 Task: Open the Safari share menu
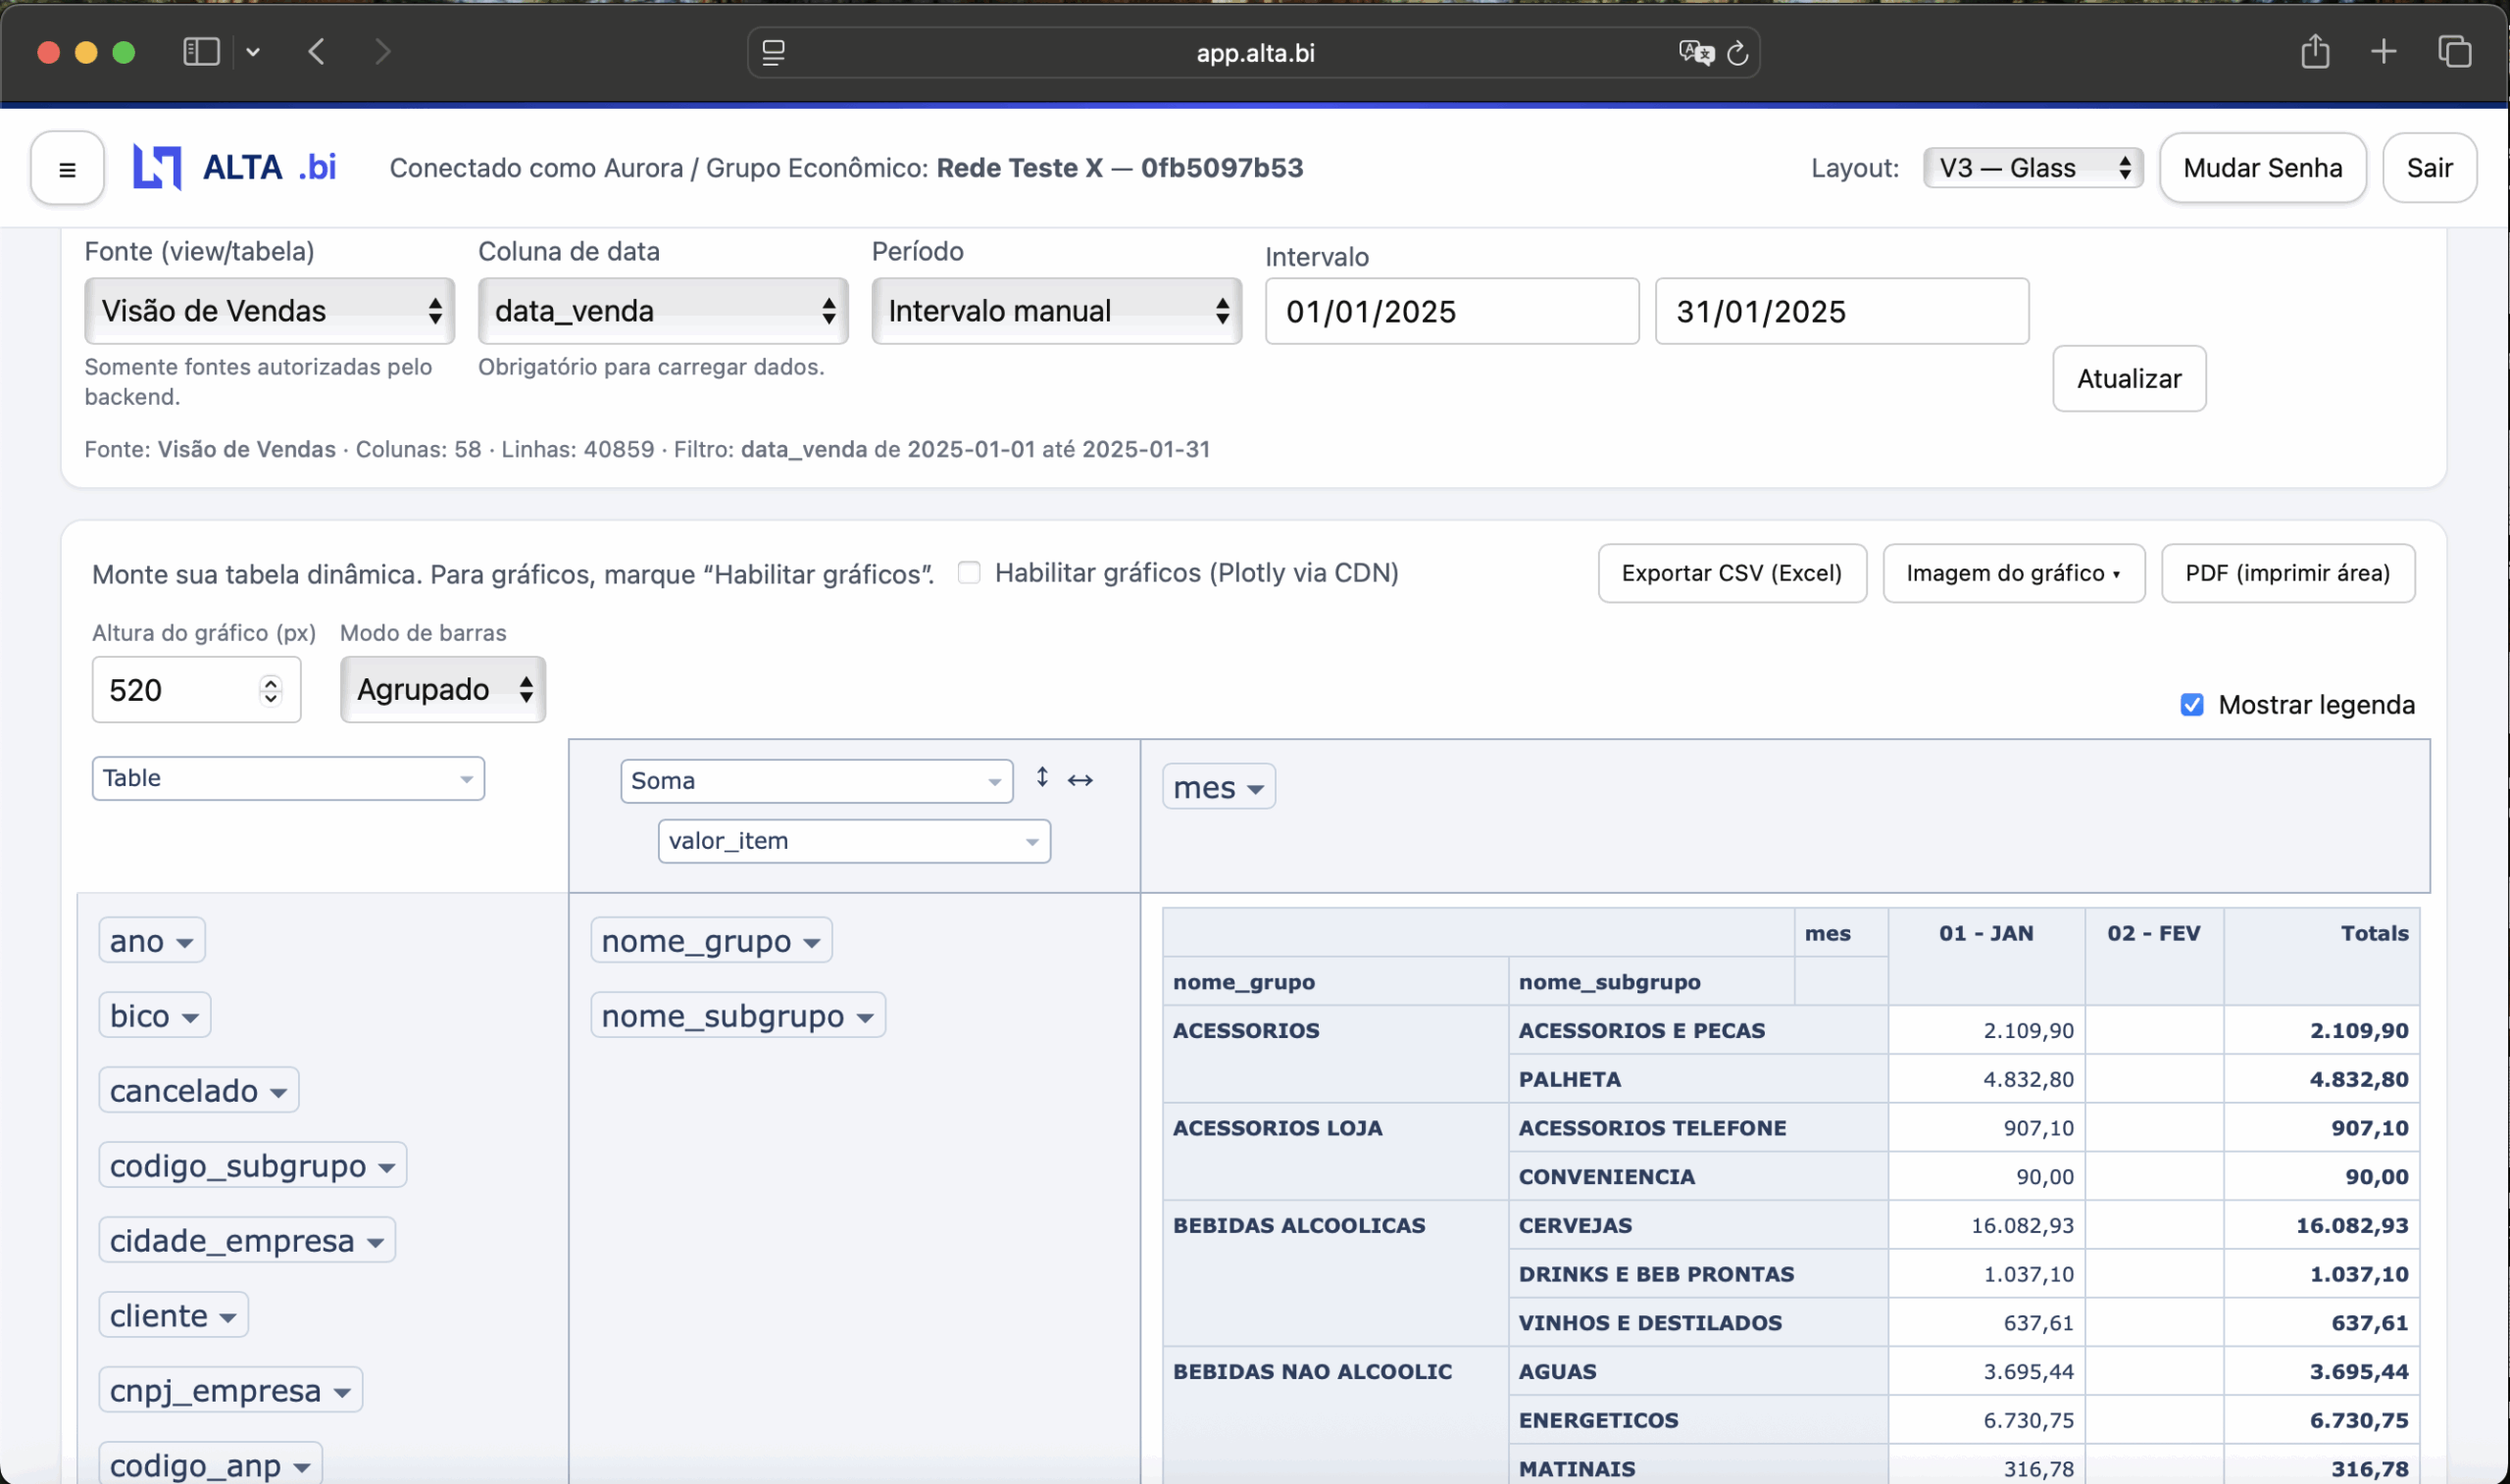tap(2315, 52)
